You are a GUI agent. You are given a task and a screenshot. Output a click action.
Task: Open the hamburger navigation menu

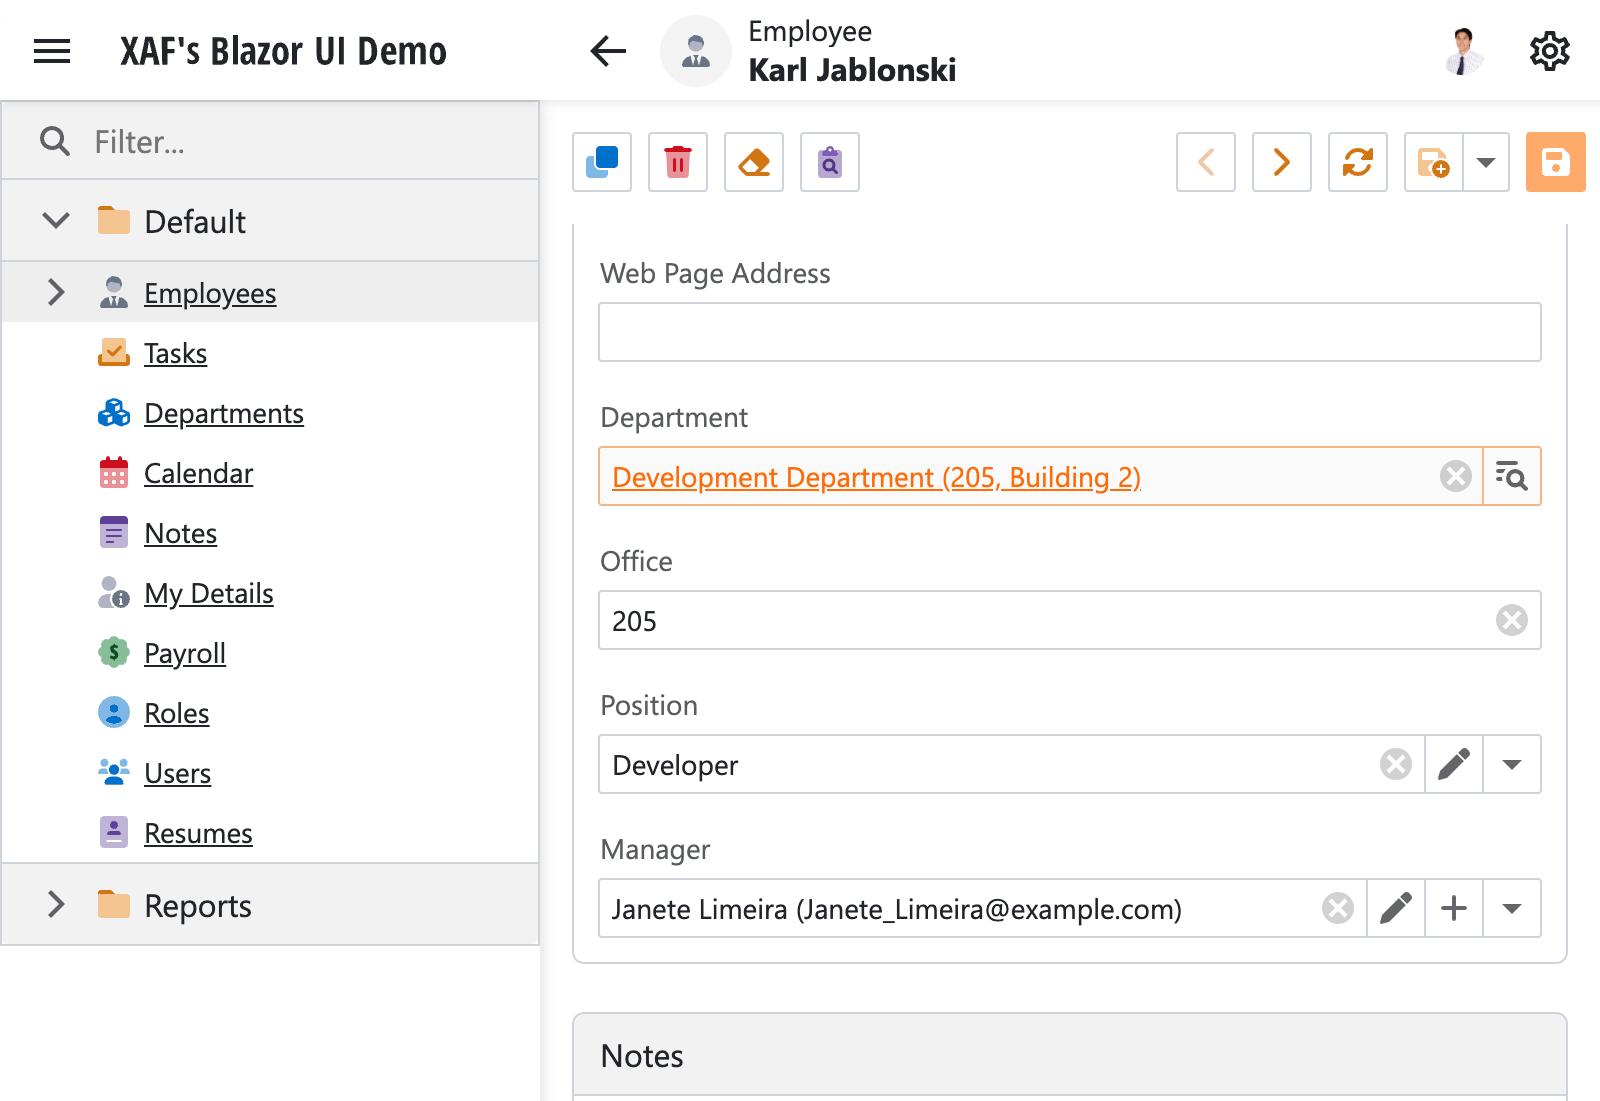(51, 51)
